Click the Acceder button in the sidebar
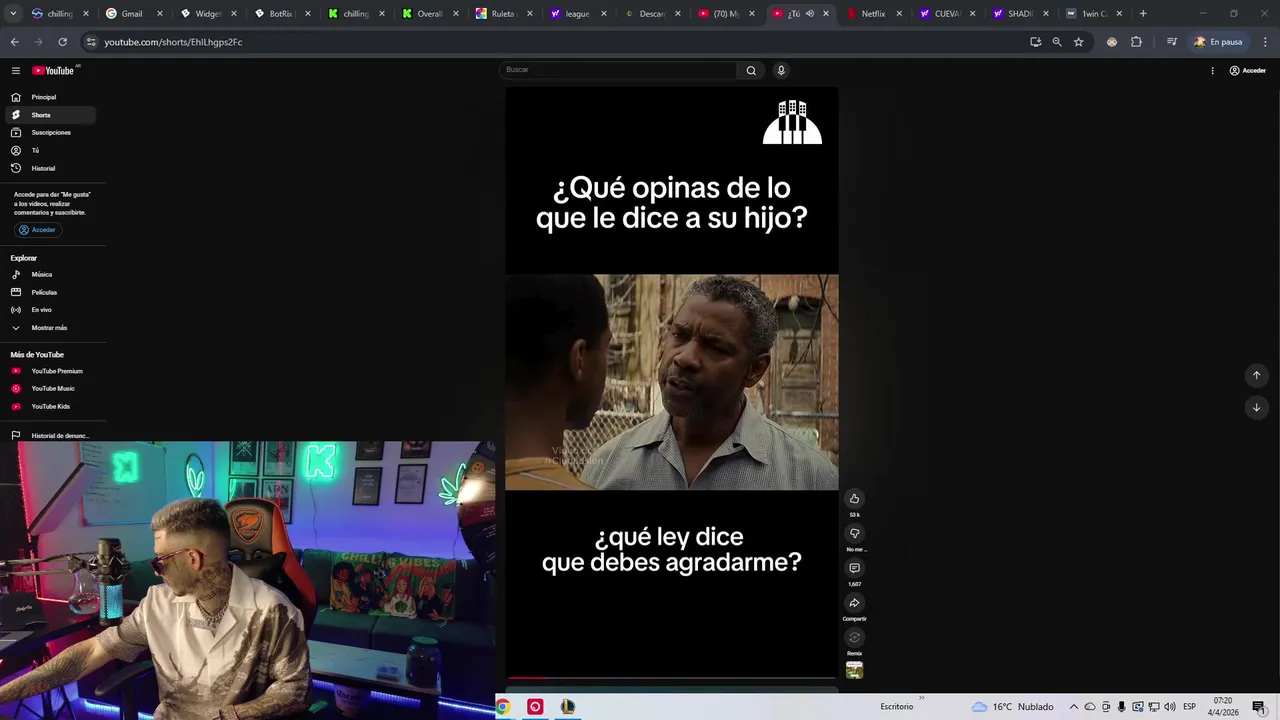The width and height of the screenshot is (1280, 720). (x=38, y=230)
